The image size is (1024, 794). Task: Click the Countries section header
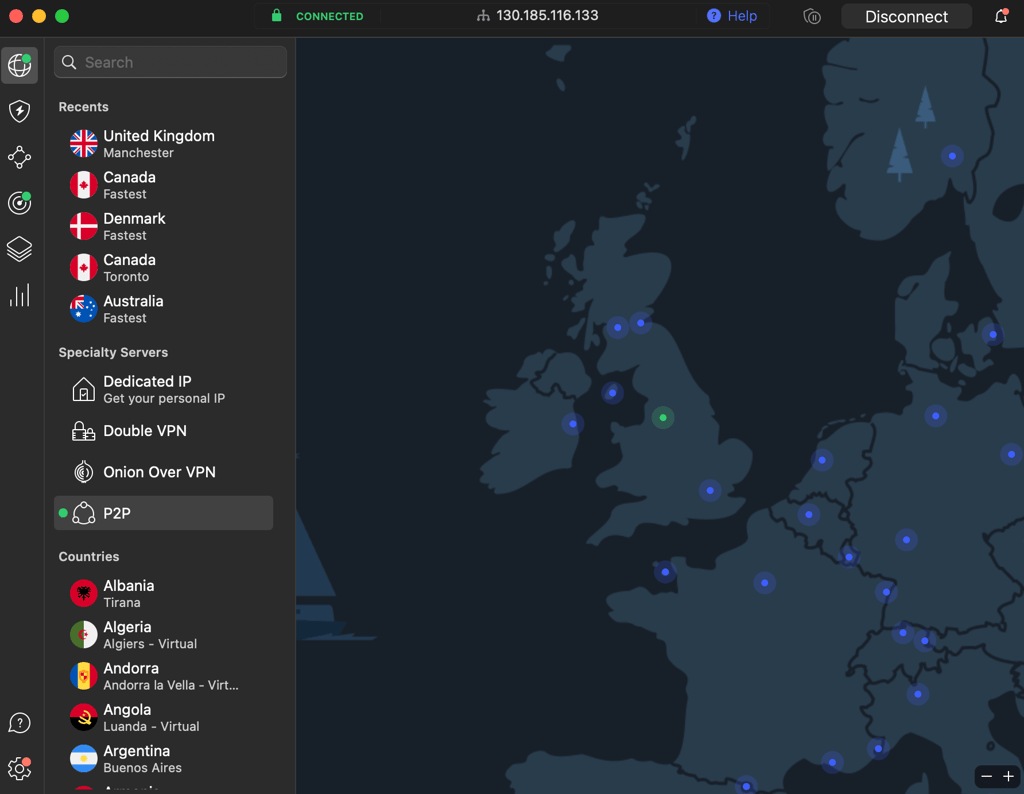[x=89, y=557]
